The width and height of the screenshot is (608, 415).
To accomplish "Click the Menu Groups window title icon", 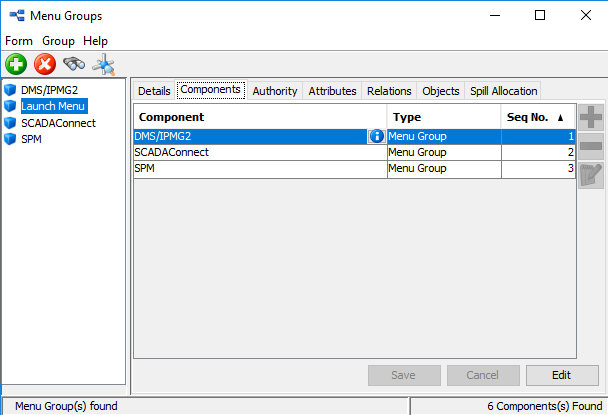I will click(17, 16).
